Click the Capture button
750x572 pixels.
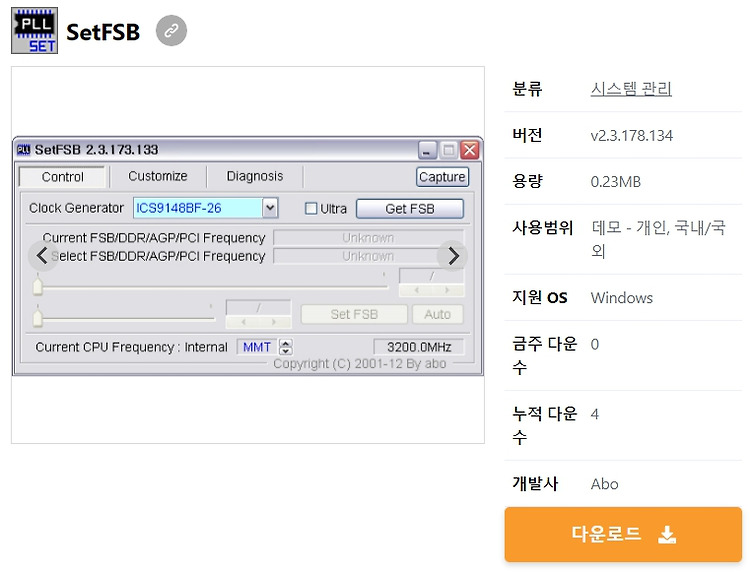tap(442, 177)
